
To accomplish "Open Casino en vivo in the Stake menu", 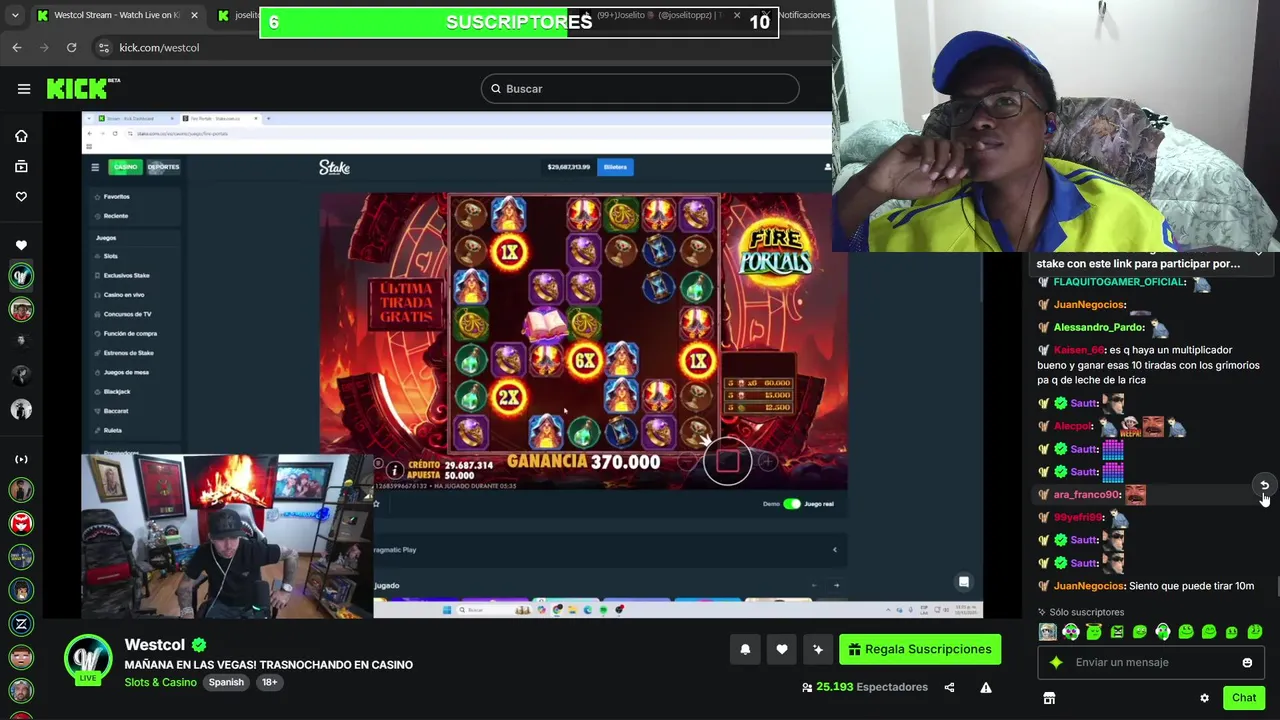I will 124,295.
